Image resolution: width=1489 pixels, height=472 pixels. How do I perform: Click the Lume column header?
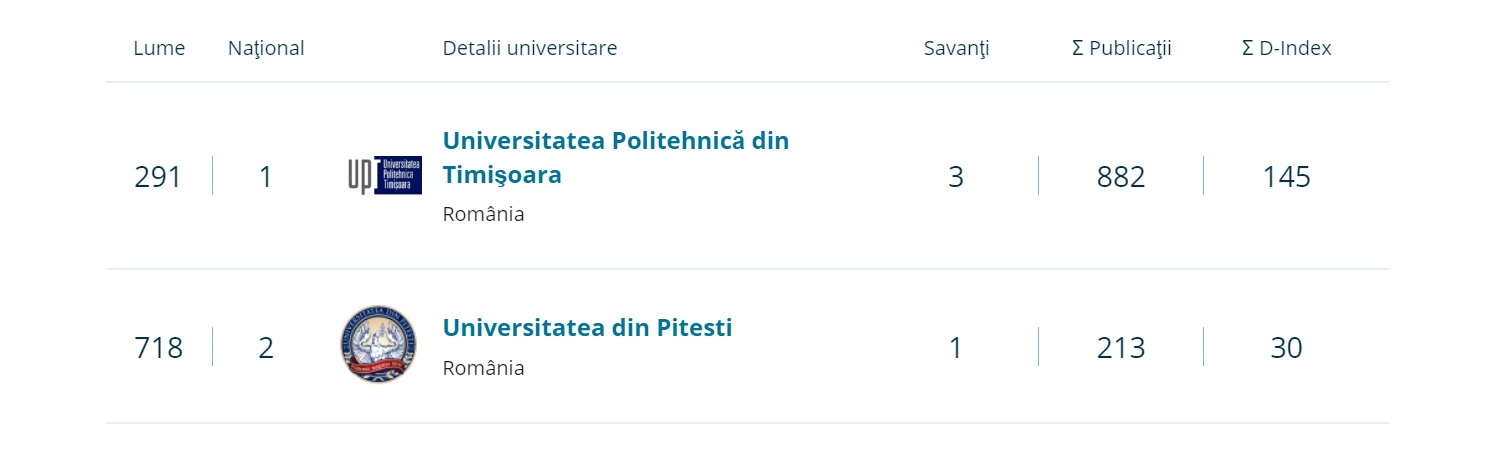[x=159, y=48]
